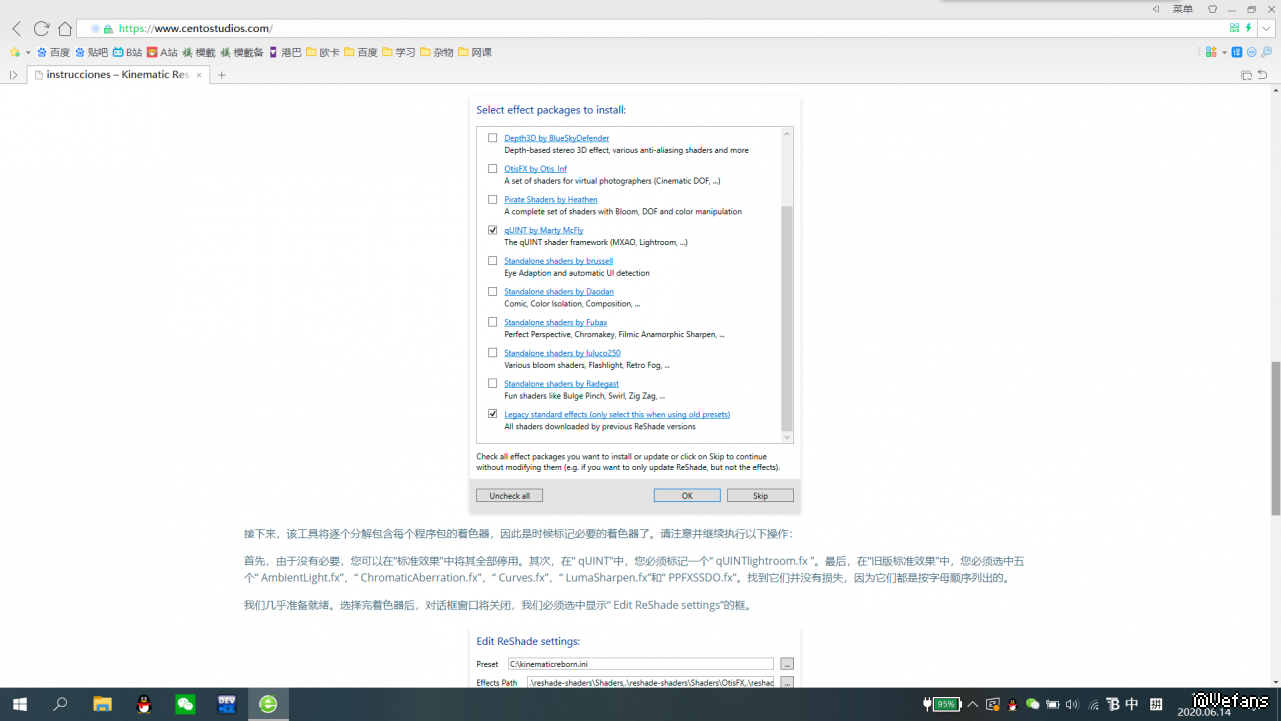Close the instrucciones tab

click(x=198, y=75)
